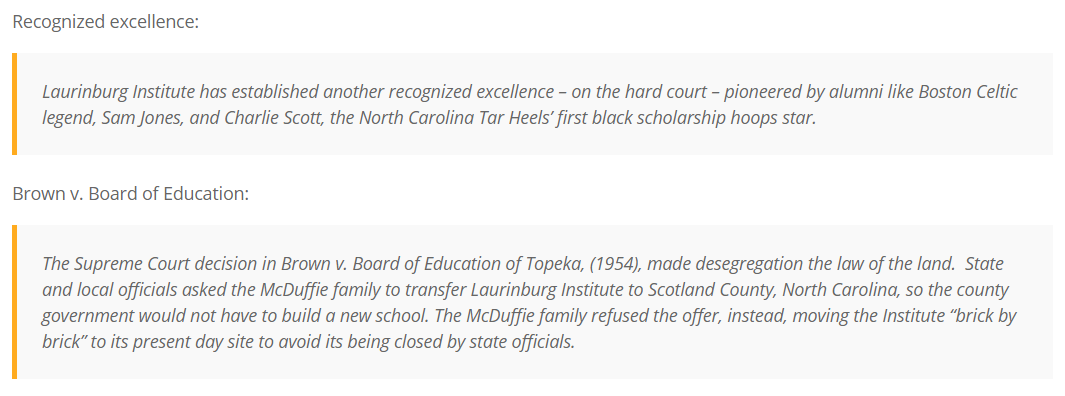Click the orange bar beside the Supreme Court quote
This screenshot has width=1065, height=396.
click(x=14, y=302)
